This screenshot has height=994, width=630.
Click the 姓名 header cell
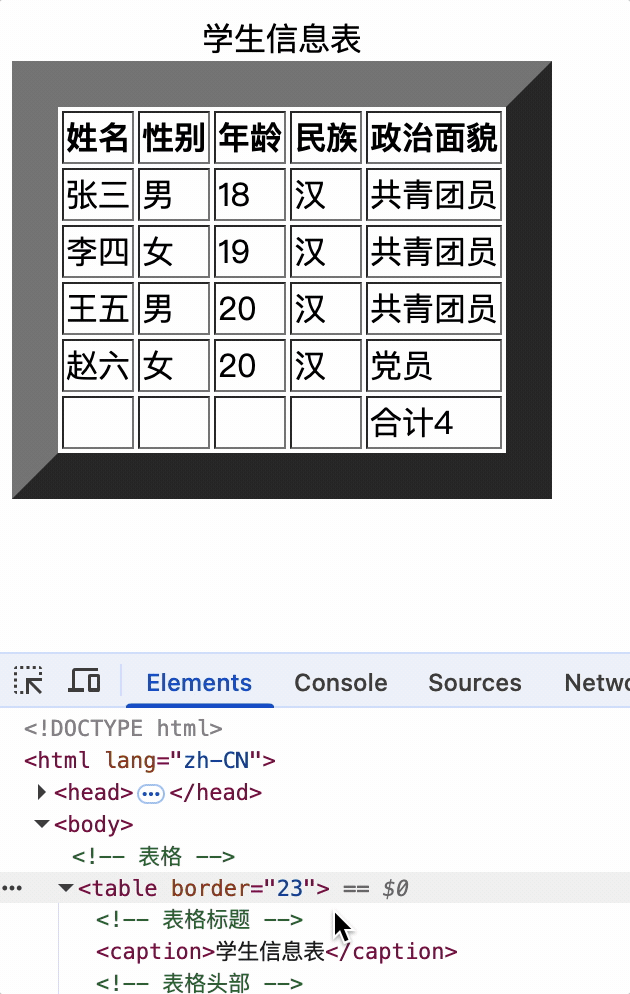[x=98, y=138]
